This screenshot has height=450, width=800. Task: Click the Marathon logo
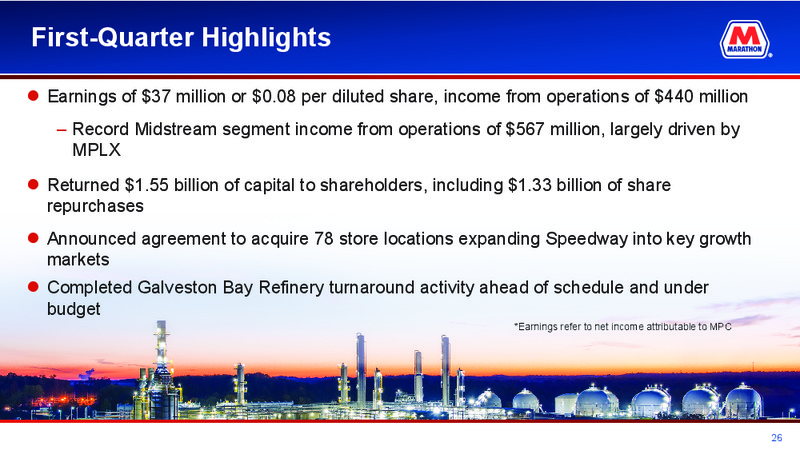tap(745, 39)
